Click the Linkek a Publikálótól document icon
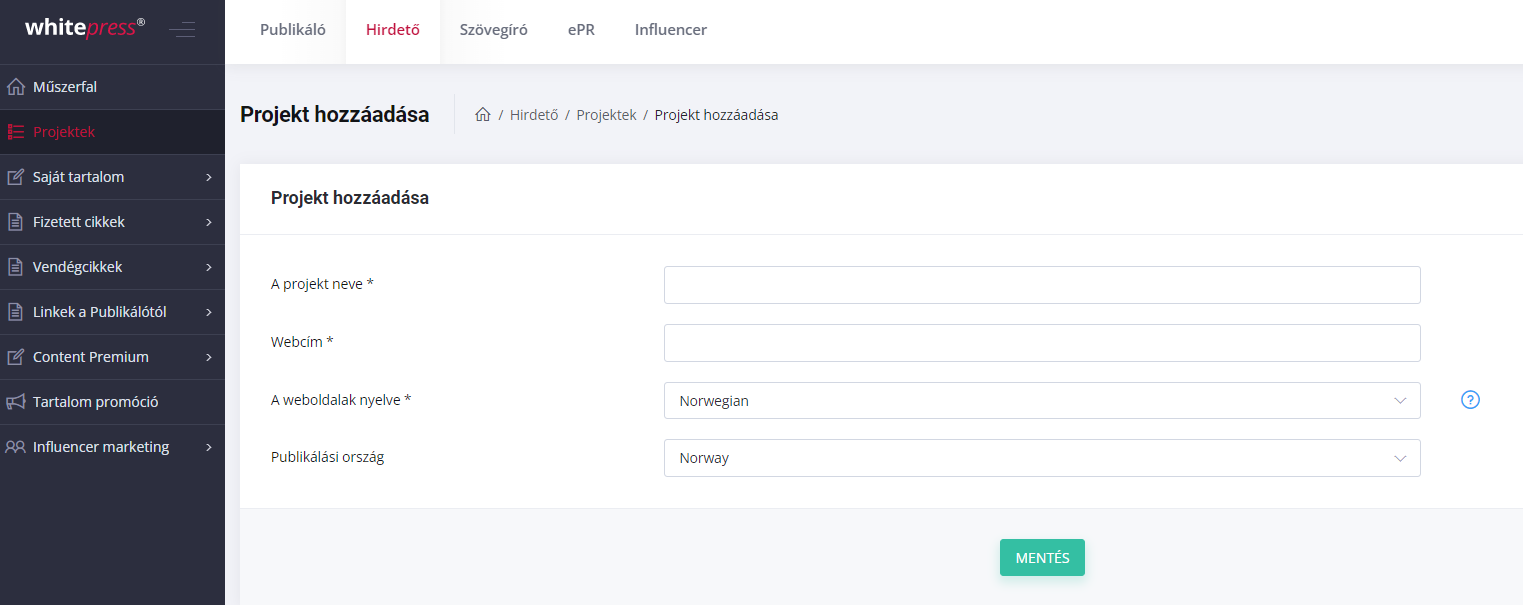 (x=15, y=312)
